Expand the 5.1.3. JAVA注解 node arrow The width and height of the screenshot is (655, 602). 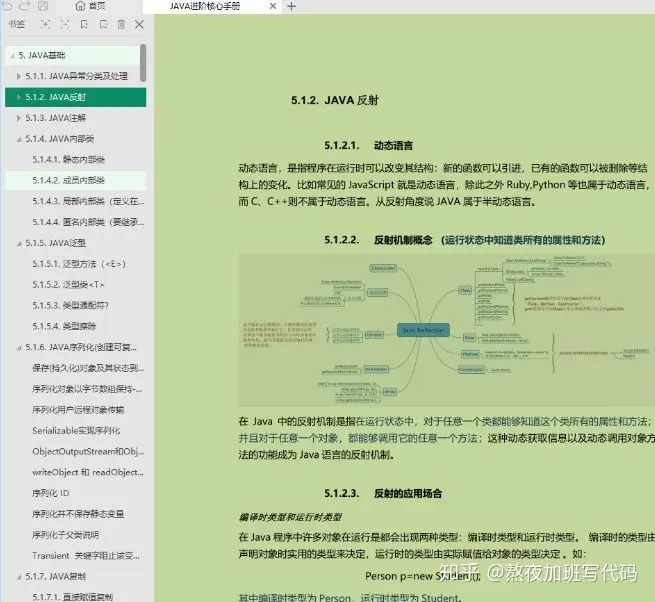[x=19, y=118]
